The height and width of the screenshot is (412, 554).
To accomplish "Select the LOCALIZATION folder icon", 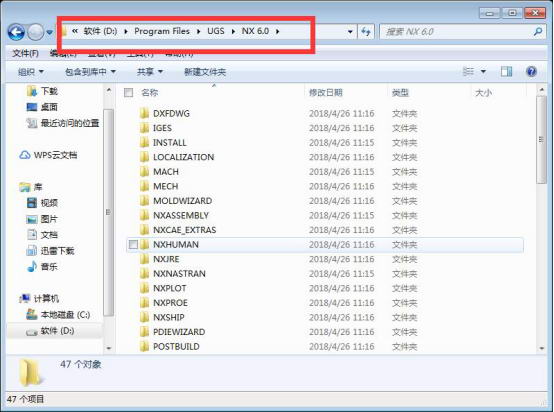I will coord(144,157).
